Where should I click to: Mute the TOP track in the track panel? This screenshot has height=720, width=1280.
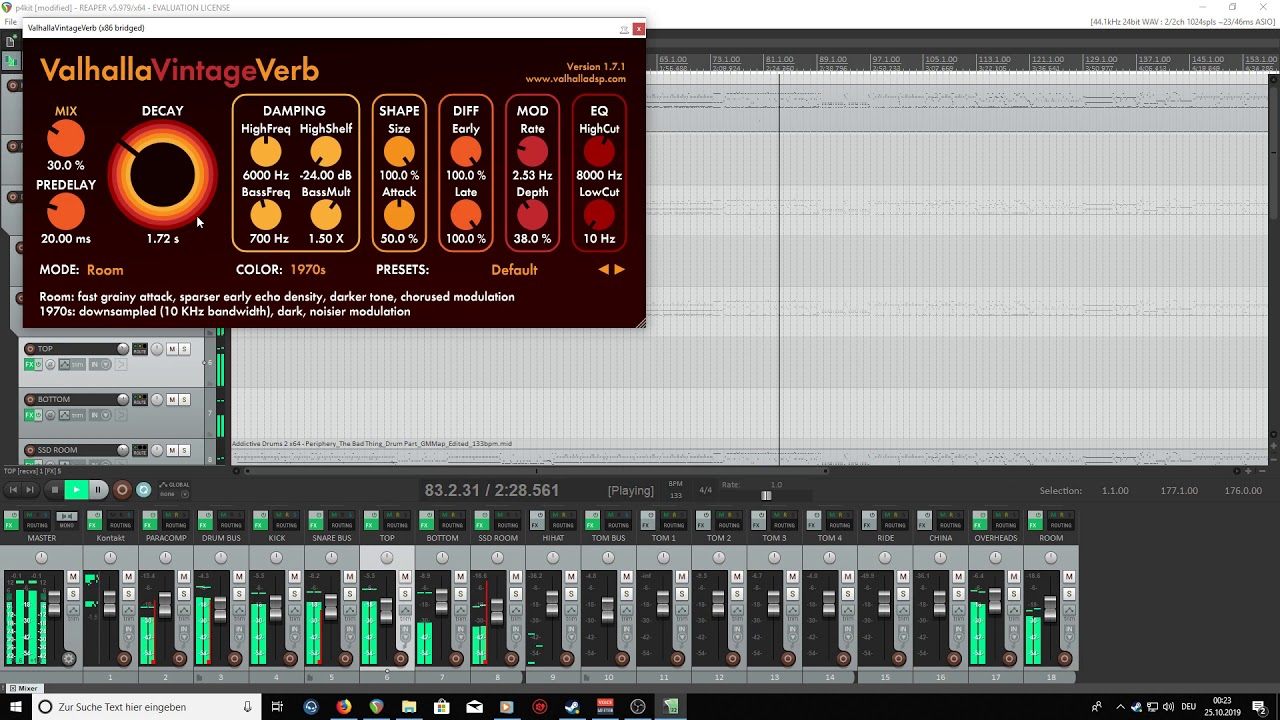(172, 349)
